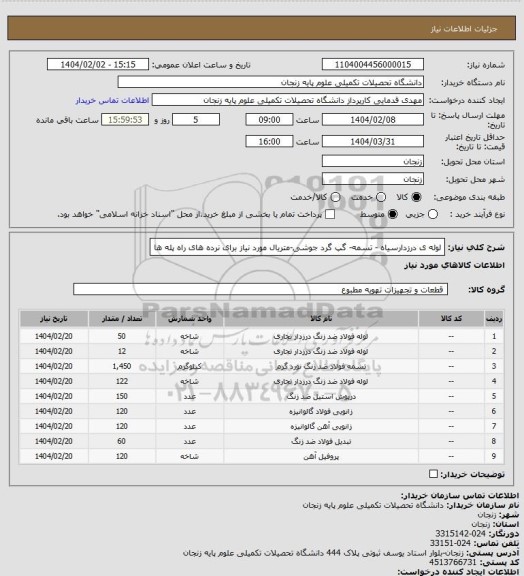524x576 pixels.
Task: Click quantity 1,450 in row 3
Action: (122, 366)
